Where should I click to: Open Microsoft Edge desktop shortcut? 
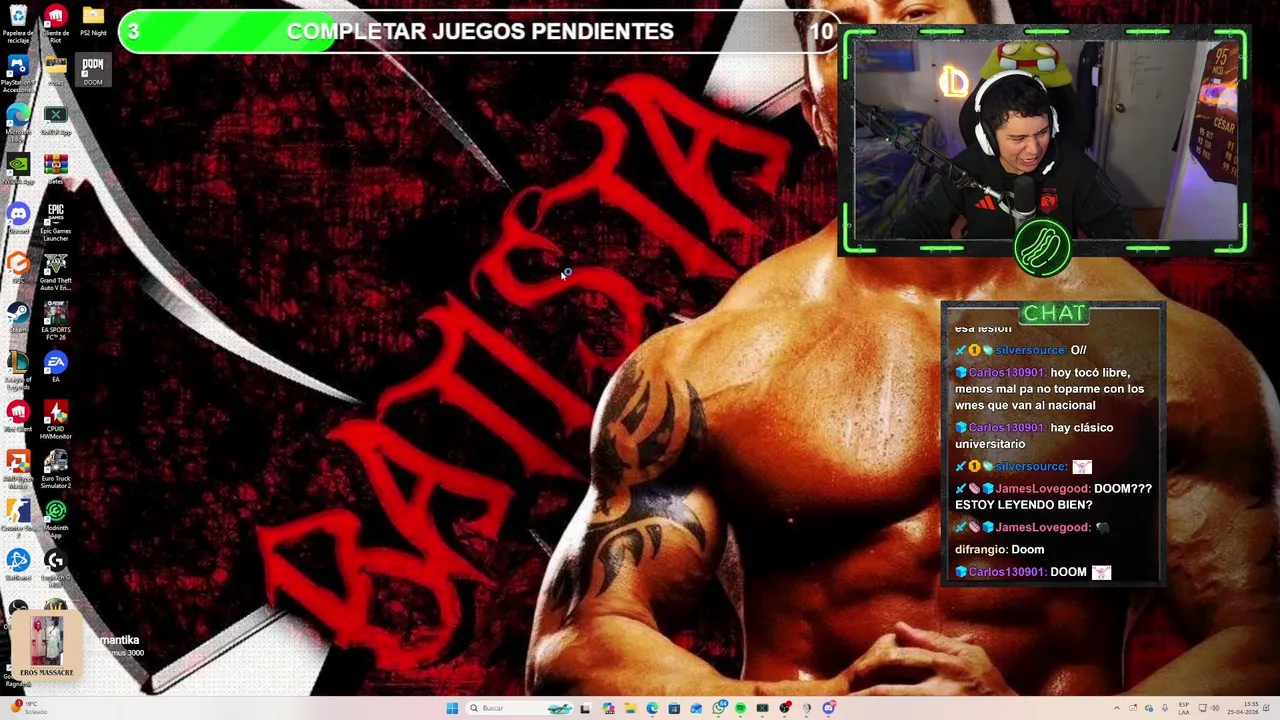[18, 120]
